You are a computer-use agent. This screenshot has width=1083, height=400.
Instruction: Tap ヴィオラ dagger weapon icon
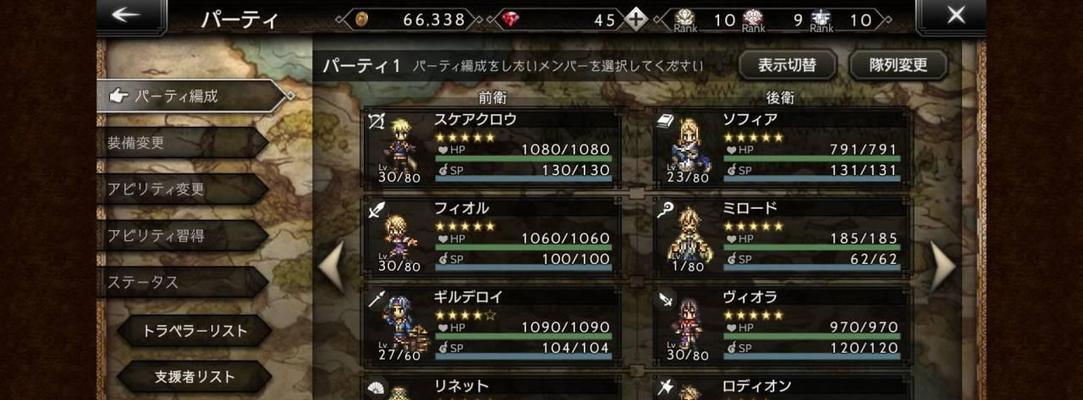[667, 298]
